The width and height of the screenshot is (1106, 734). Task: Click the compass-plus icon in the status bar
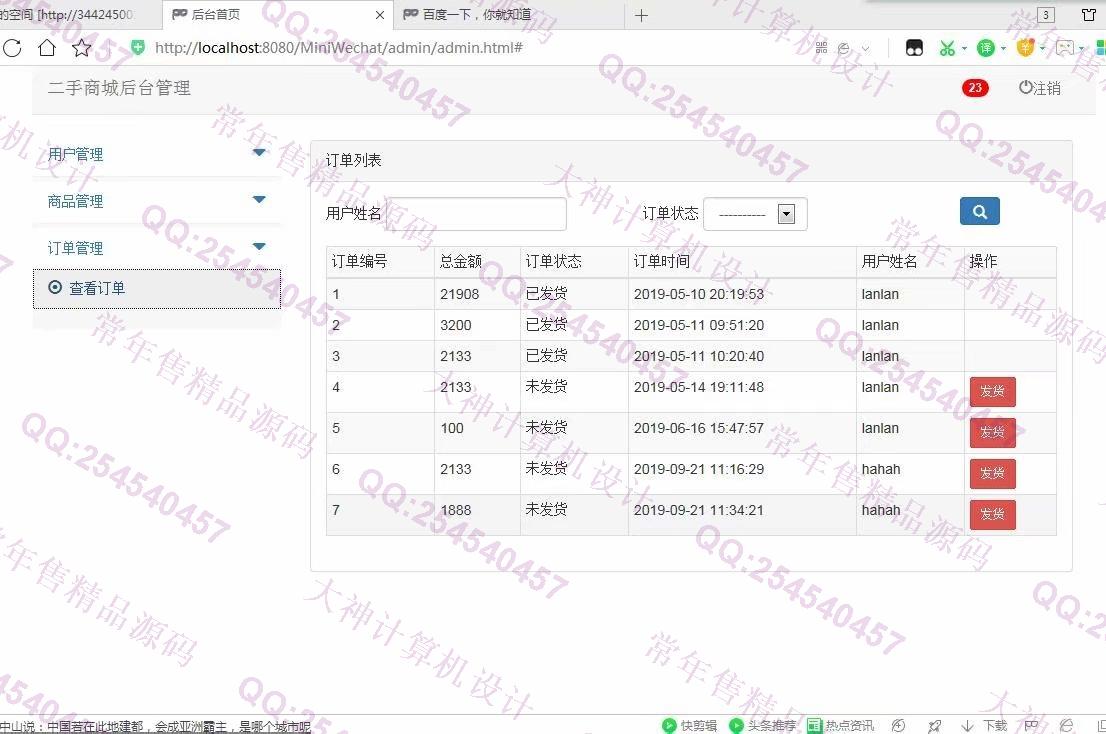click(x=898, y=726)
